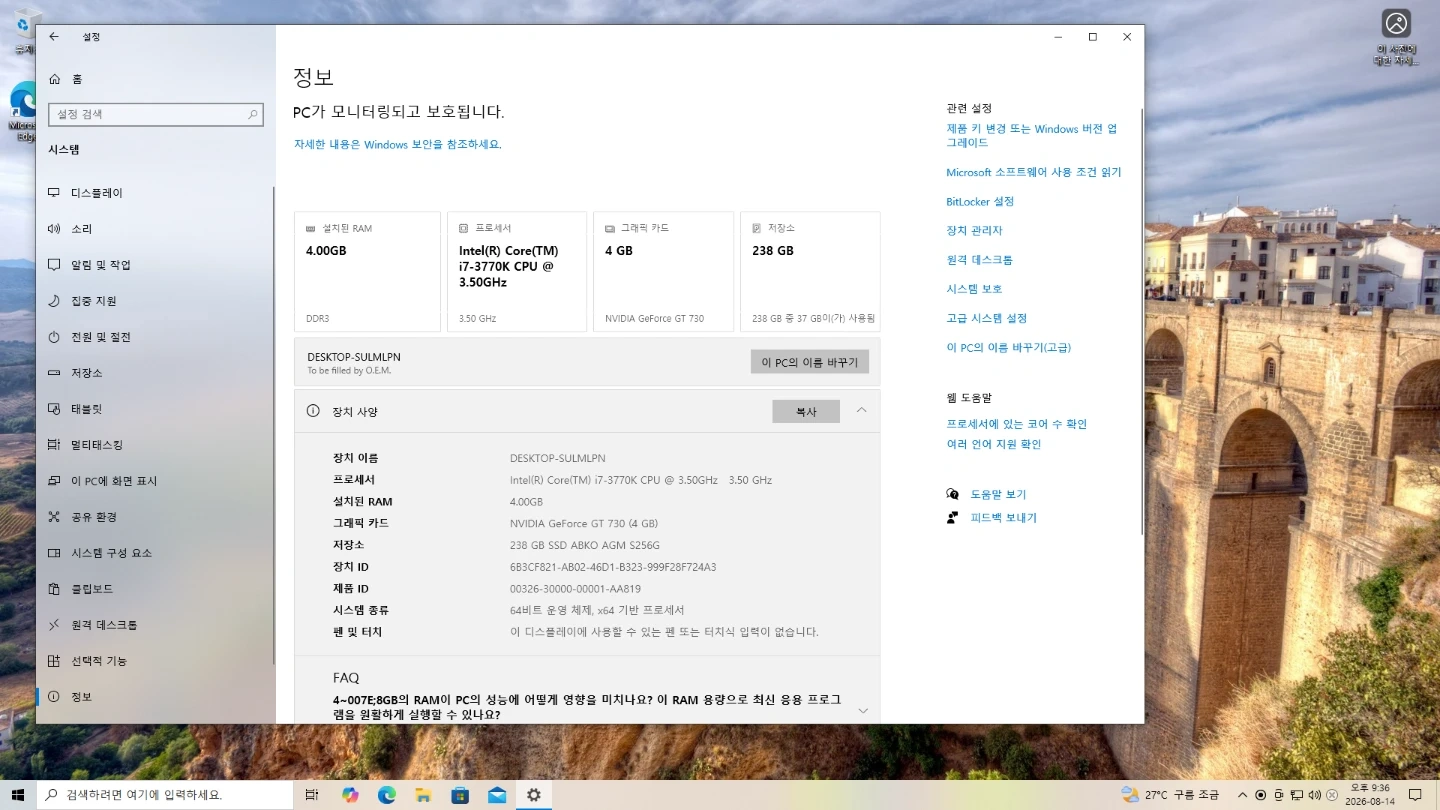This screenshot has width=1440, height=810.
Task: Select the 제품 ID value 00326-30000-00001-AA819
Action: pyautogui.click(x=575, y=589)
